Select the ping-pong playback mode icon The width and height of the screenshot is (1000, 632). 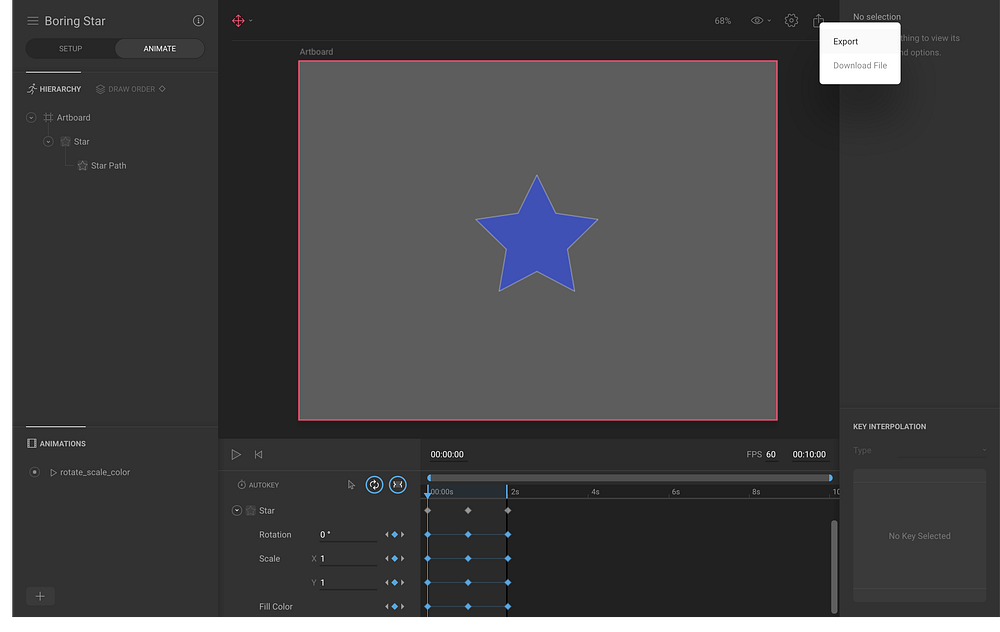tap(398, 484)
